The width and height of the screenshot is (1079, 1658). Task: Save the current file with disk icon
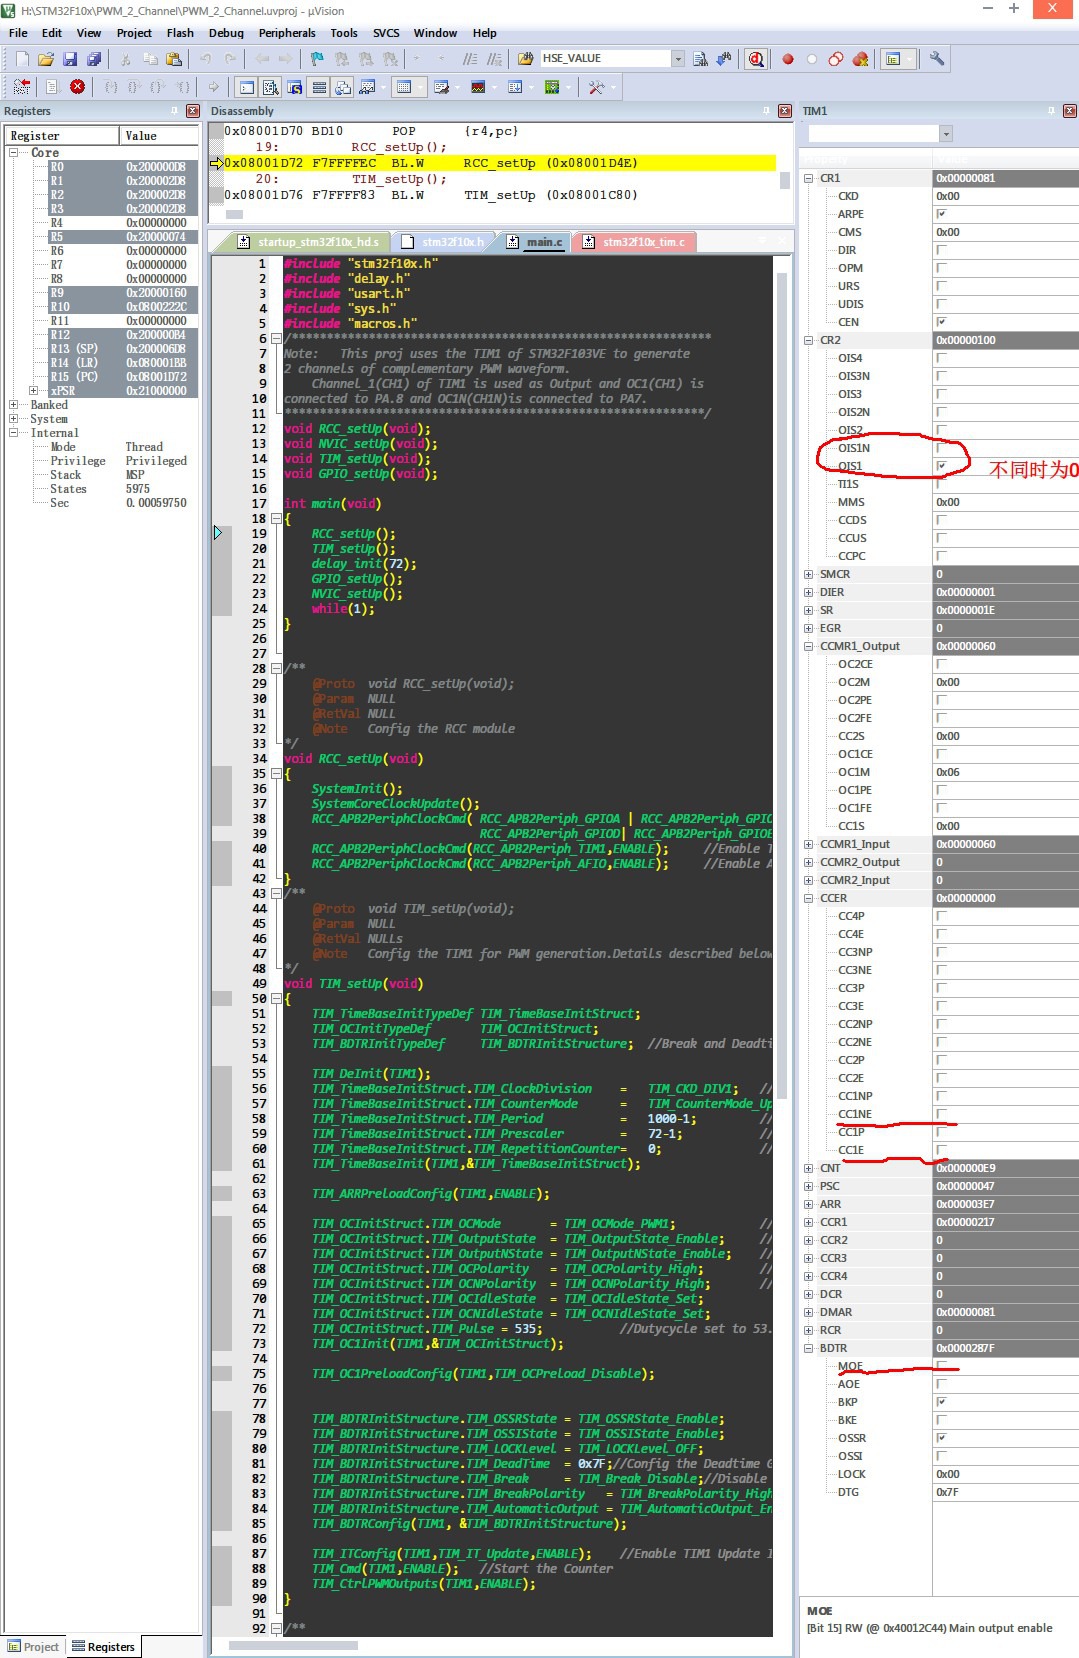[70, 59]
